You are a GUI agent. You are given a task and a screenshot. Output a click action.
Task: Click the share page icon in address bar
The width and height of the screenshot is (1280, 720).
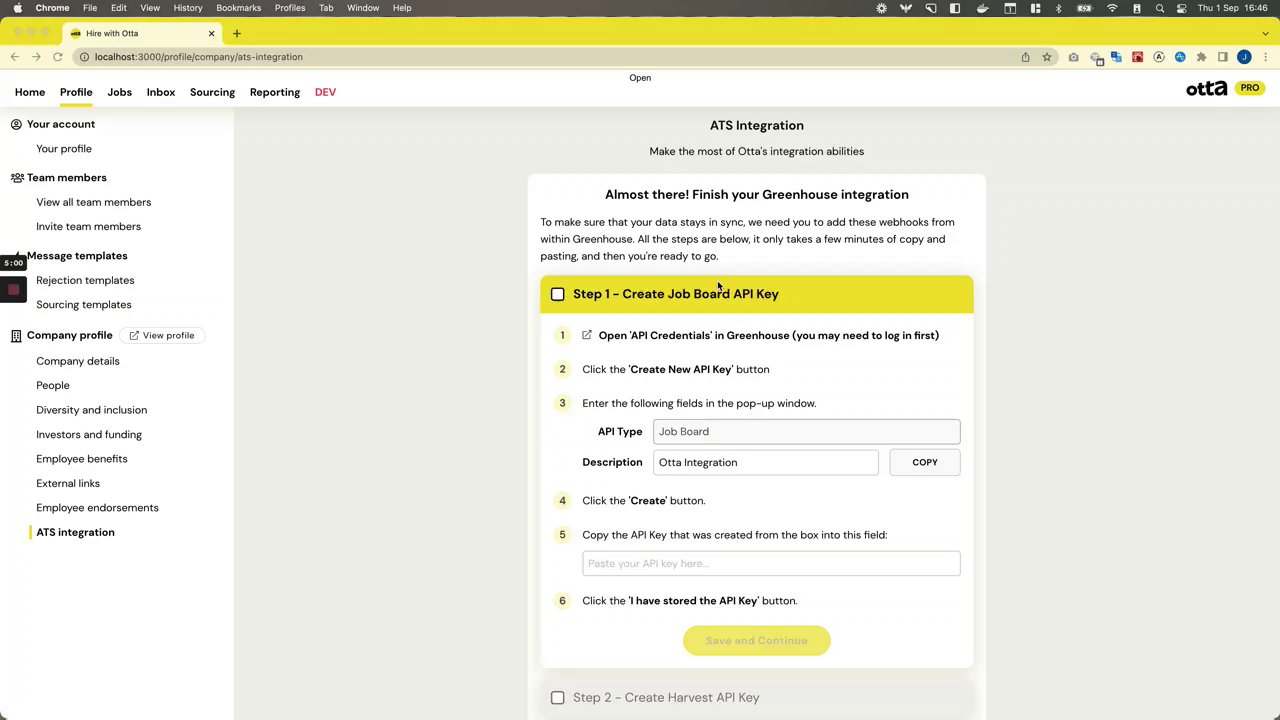1025,57
